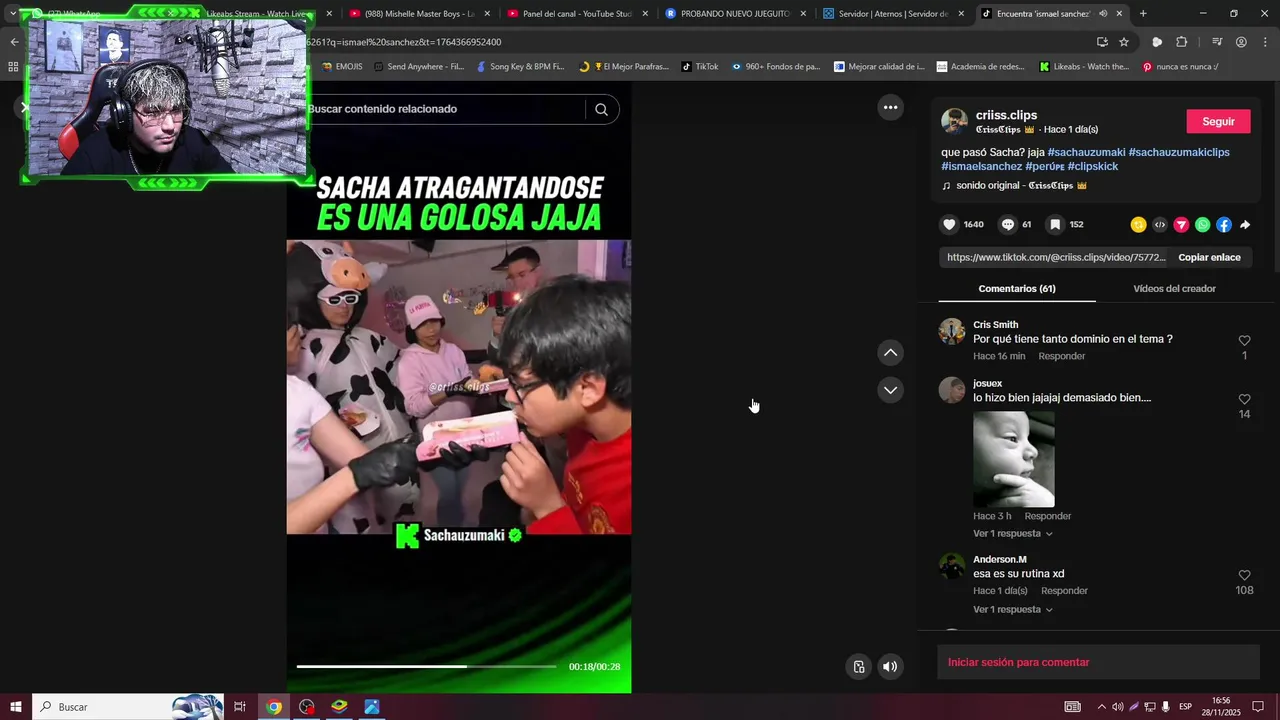Share the video on Facebook
Viewport: 1280px width, 720px height.
(1224, 225)
